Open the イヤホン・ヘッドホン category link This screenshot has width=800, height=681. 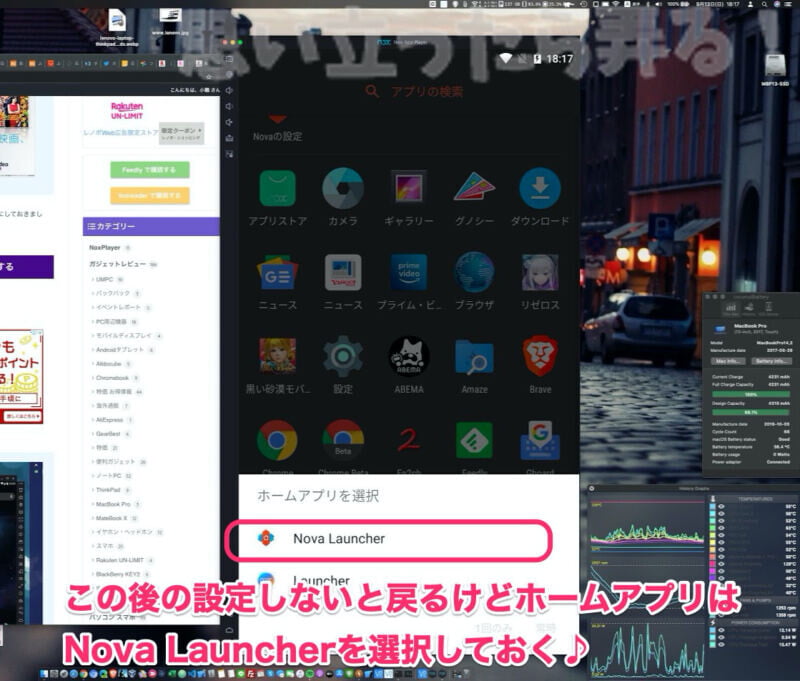pyautogui.click(x=124, y=532)
